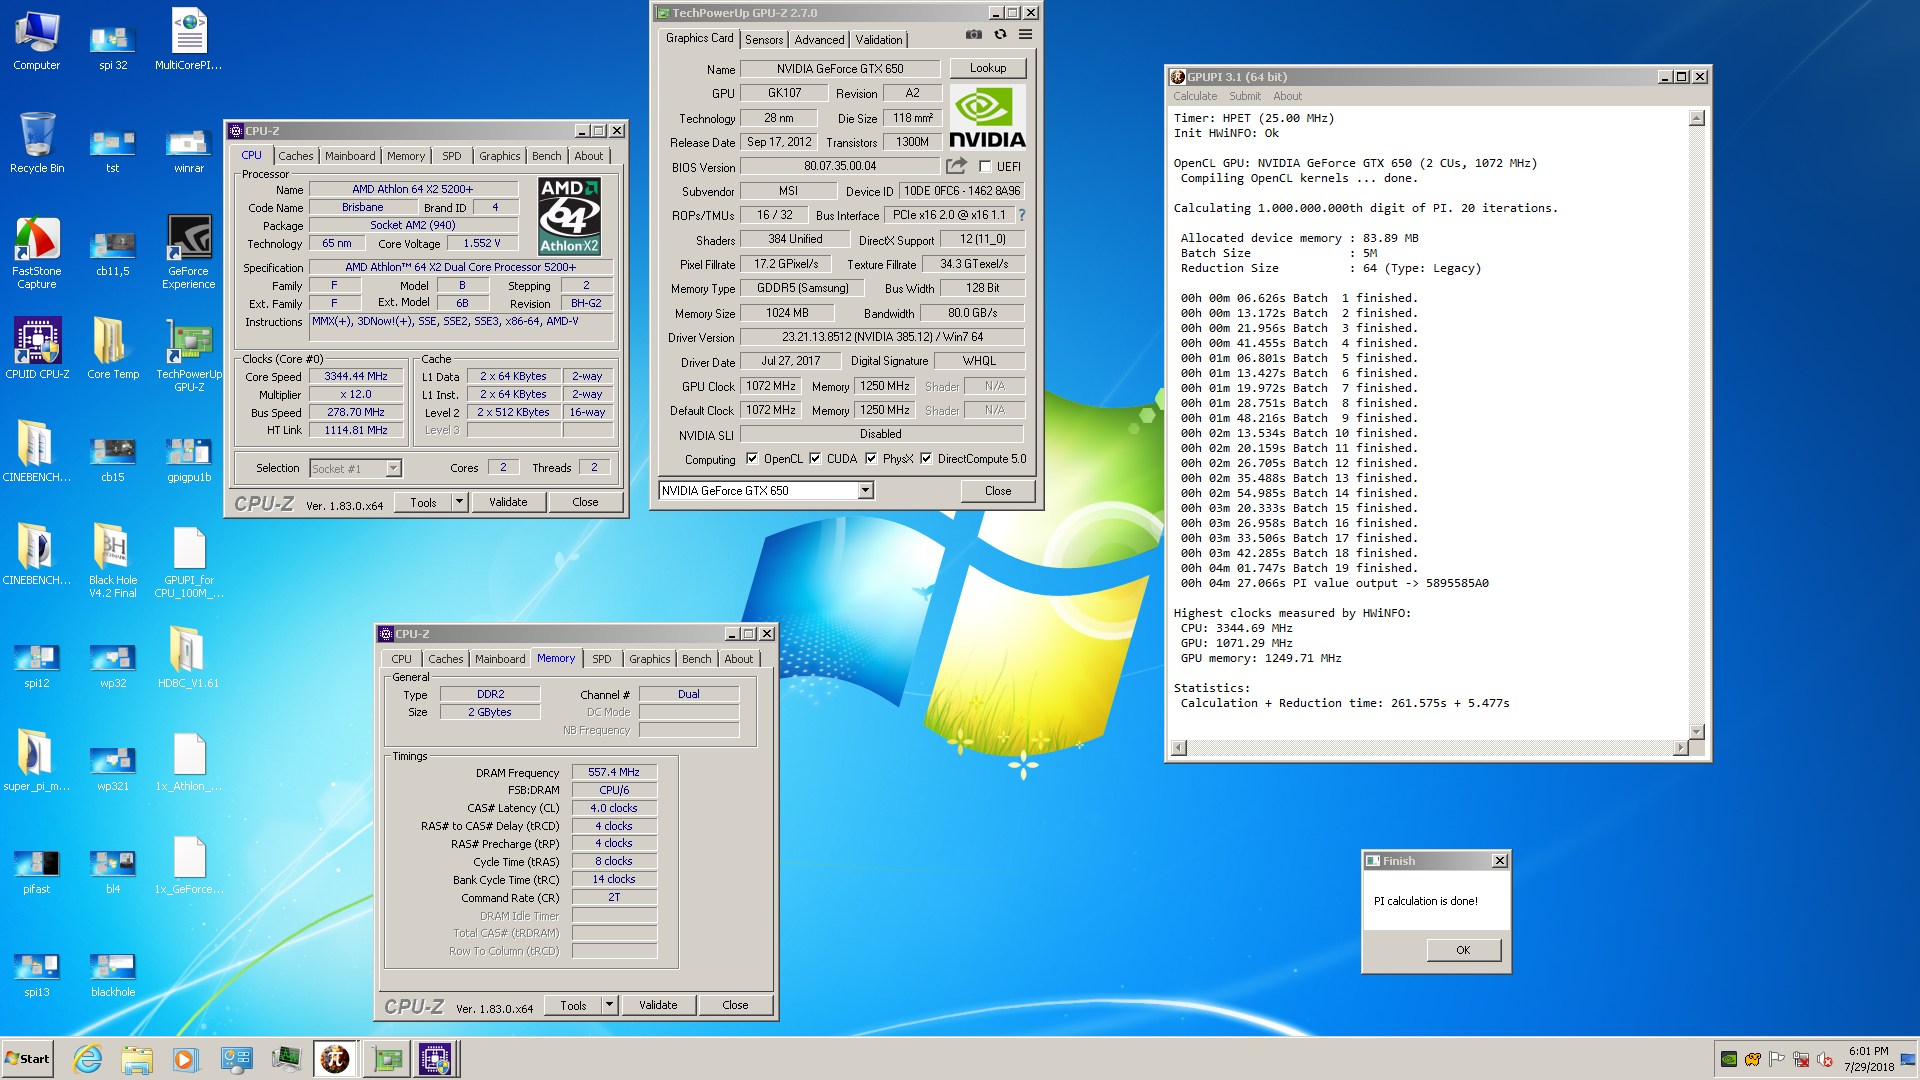Expand the Tools arrow in top CPU-Z window
This screenshot has height=1080, width=1920.
point(459,502)
